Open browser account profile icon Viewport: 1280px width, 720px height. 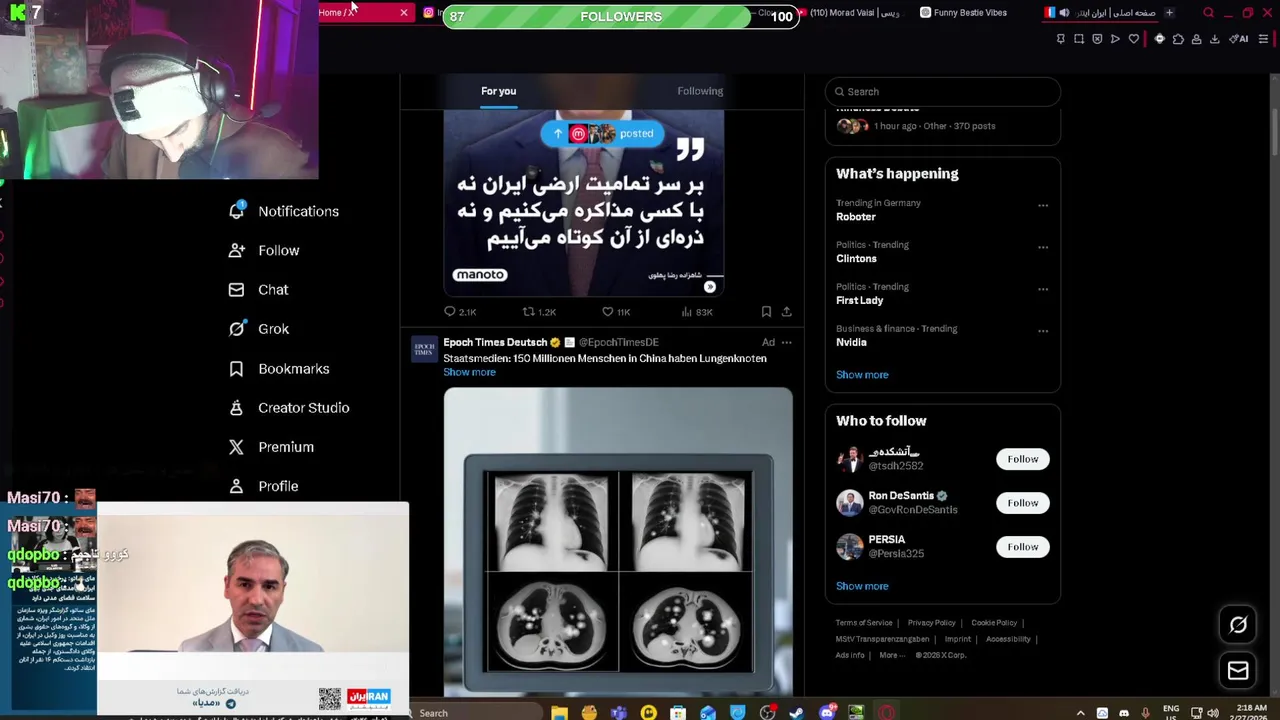click(x=1196, y=39)
